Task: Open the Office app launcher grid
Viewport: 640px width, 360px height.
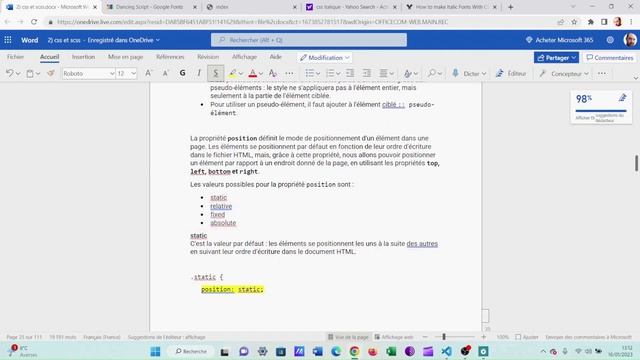Action: coord(8,40)
